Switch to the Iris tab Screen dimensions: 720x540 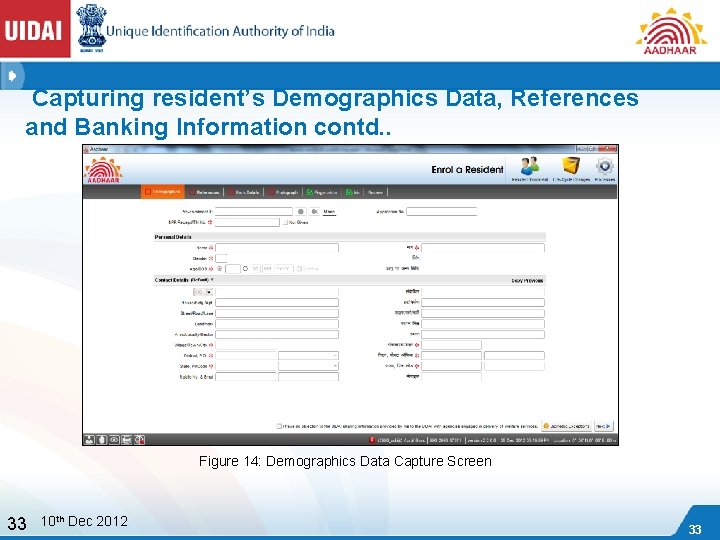point(353,192)
